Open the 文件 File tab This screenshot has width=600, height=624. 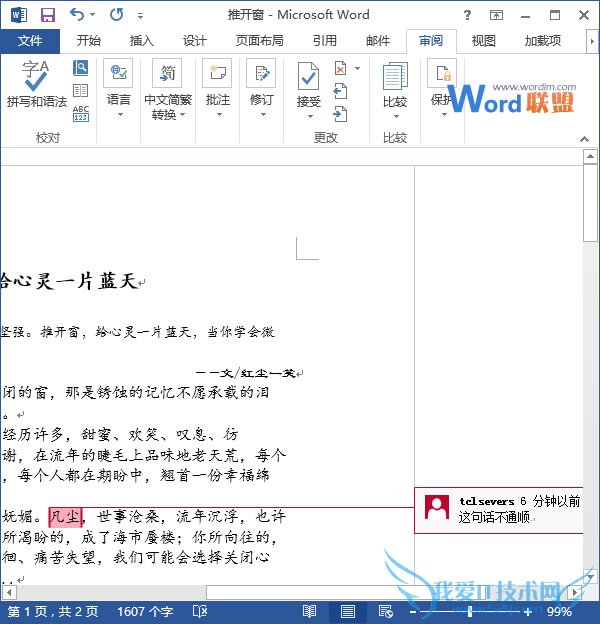click(30, 41)
